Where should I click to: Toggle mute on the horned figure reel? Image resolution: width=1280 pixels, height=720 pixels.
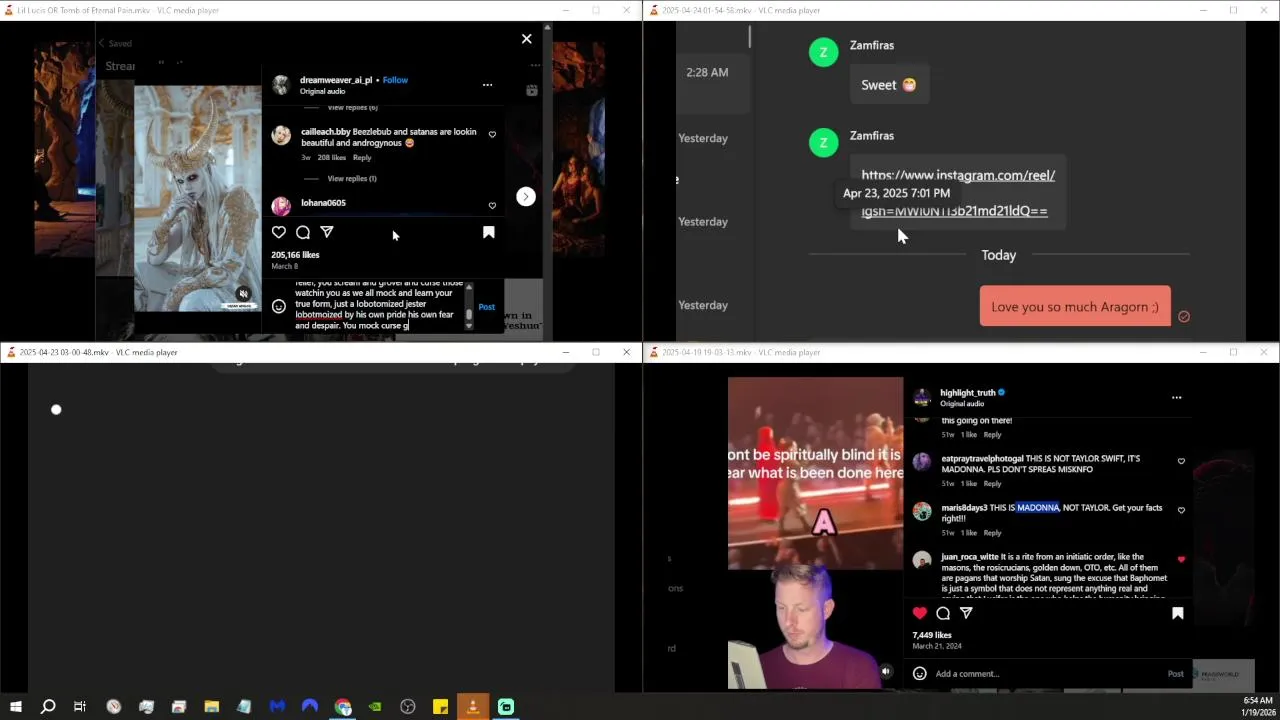[x=243, y=294]
